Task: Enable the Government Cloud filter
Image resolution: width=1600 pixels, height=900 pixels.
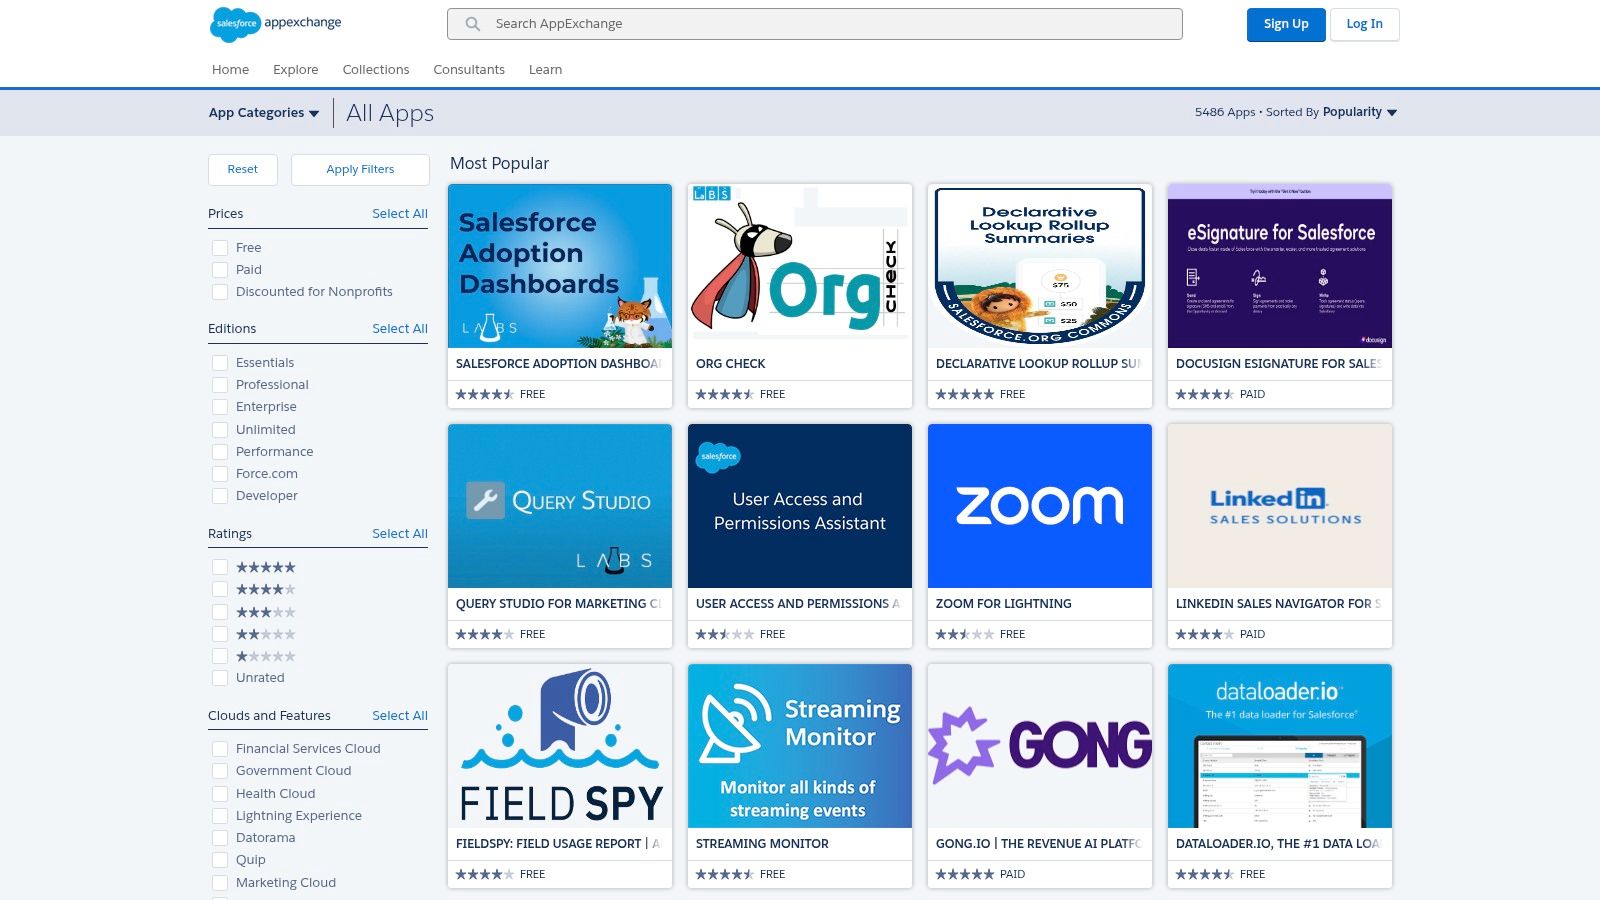Action: 220,770
